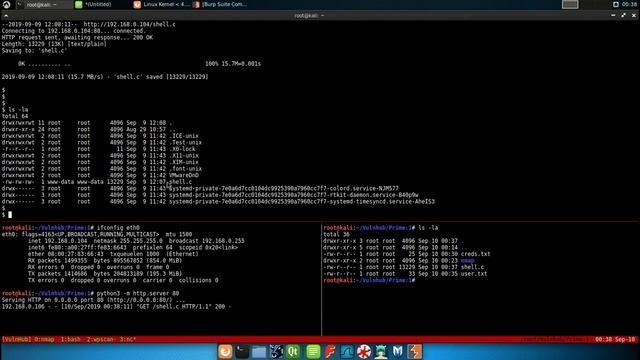Click user.txt in bottom-right listing

pos(474,273)
